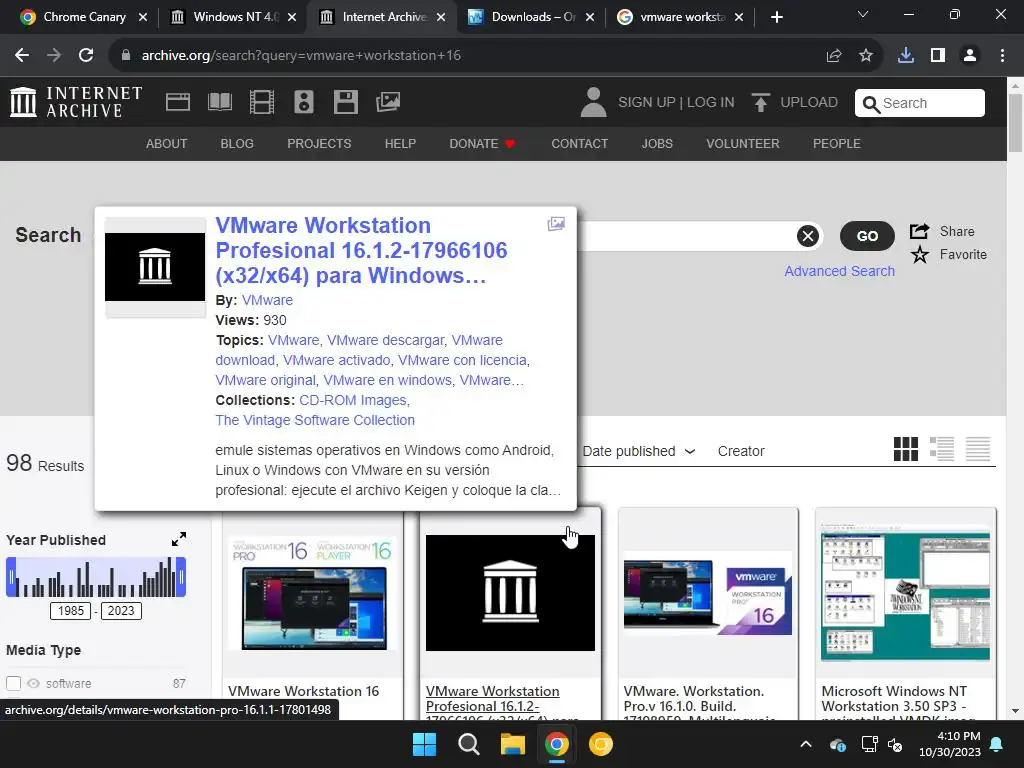Open the ABOUT menu item
Image resolution: width=1024 pixels, height=768 pixels.
167,144
